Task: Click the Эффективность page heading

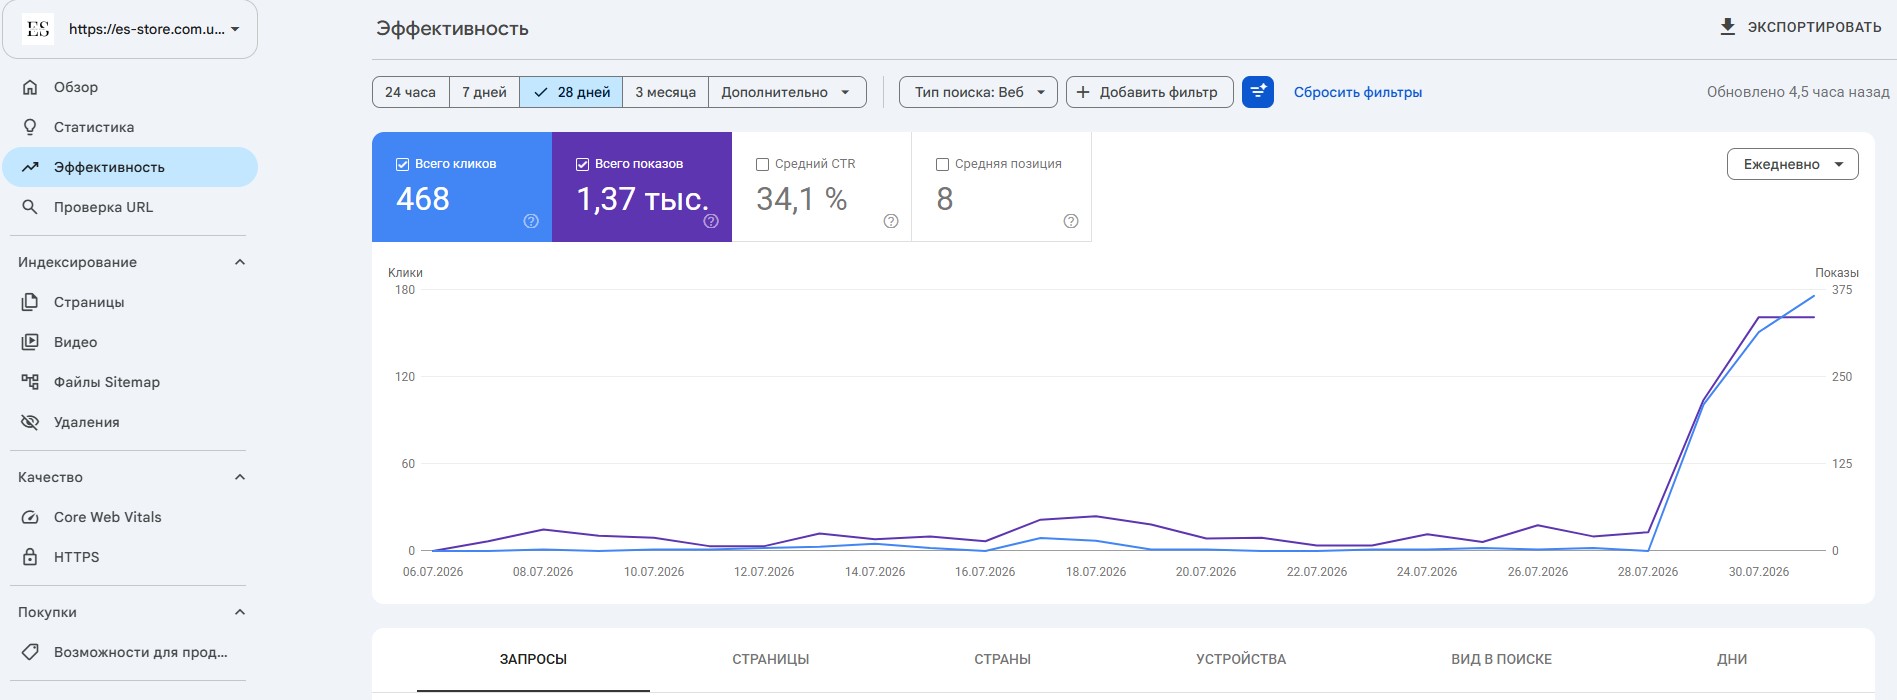Action: coord(452,29)
